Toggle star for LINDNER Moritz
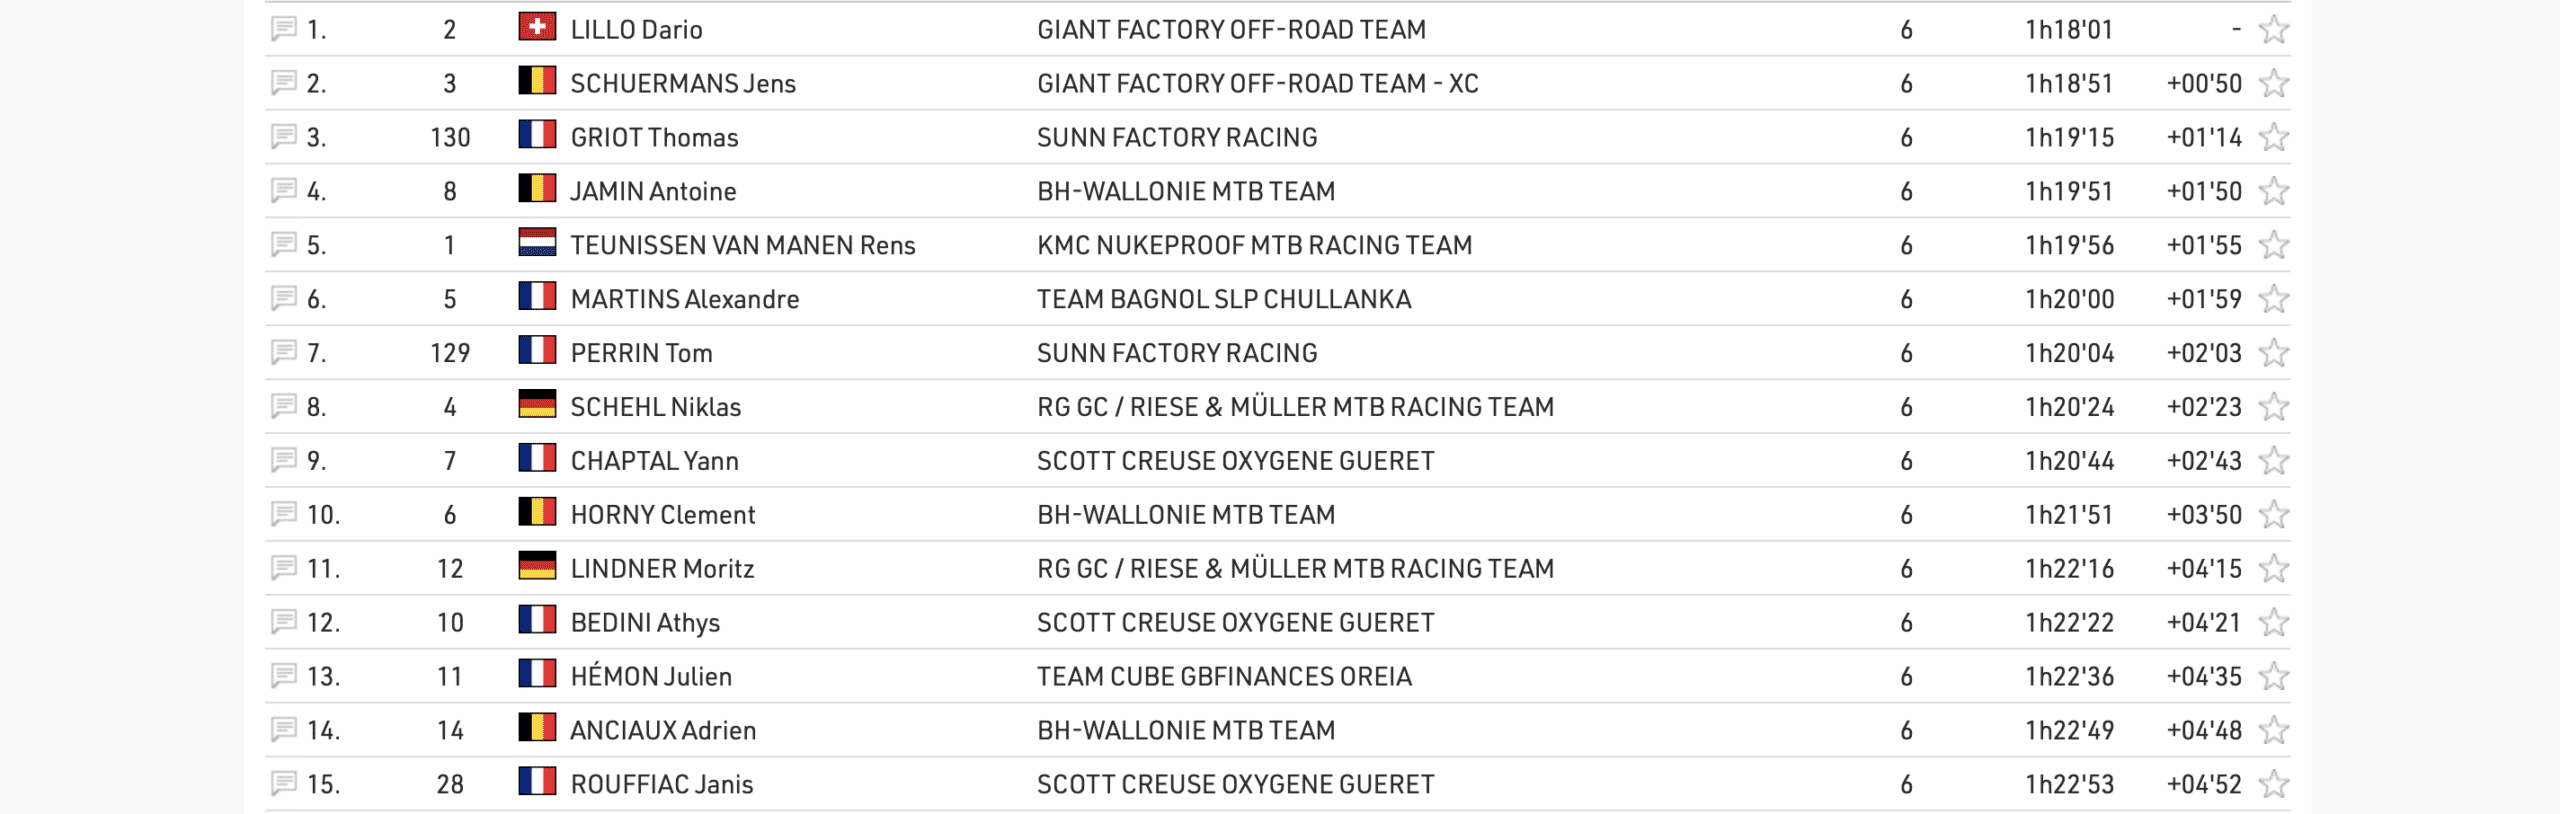Viewport: 2560px width, 814px height. pos(2274,568)
